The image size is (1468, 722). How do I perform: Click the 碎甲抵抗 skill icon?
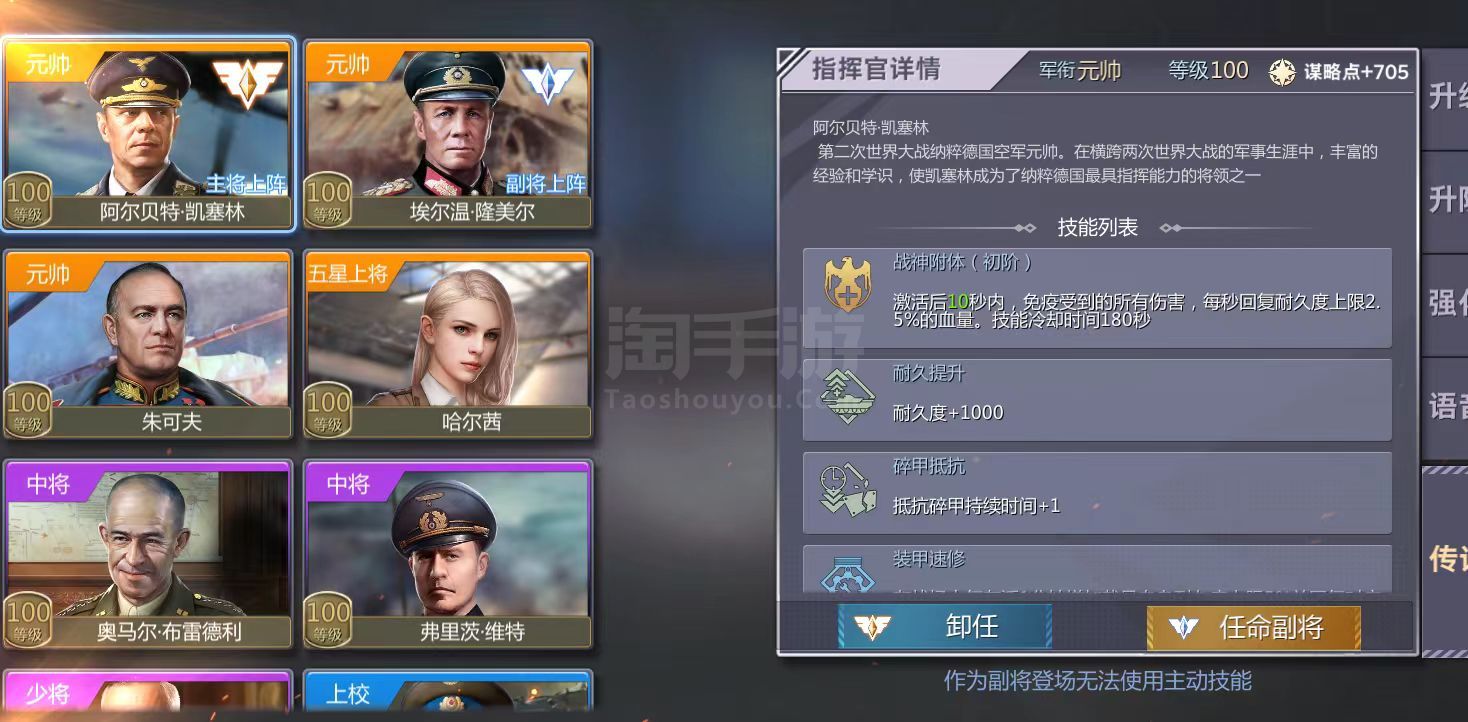(847, 490)
